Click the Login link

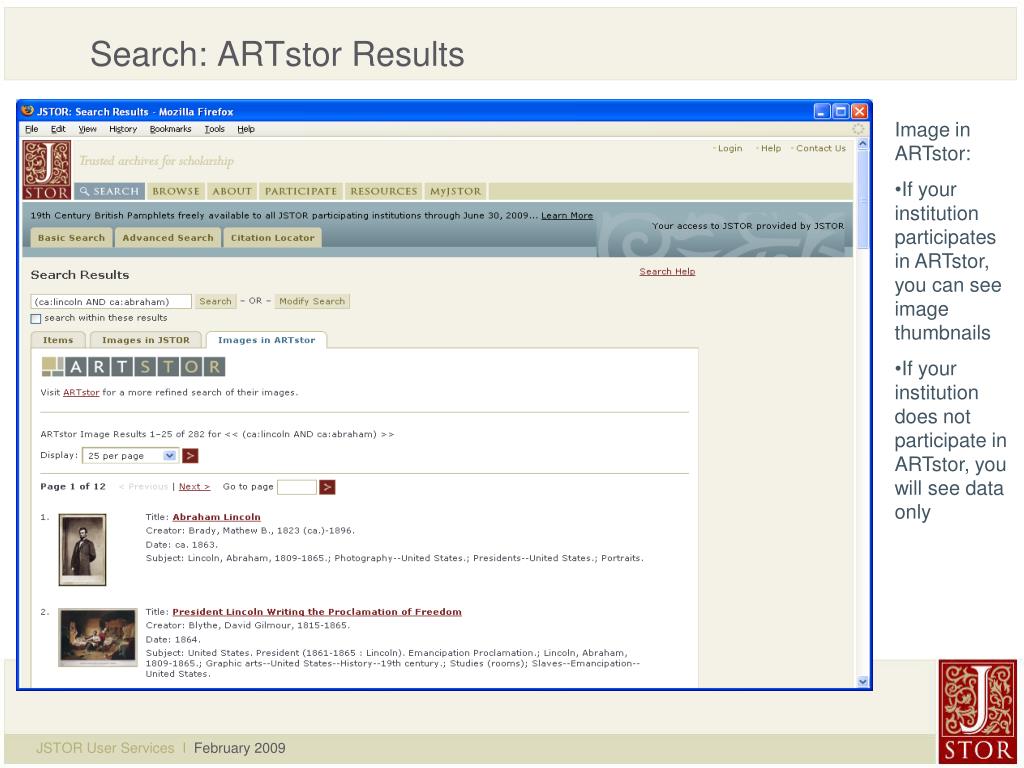tap(730, 148)
